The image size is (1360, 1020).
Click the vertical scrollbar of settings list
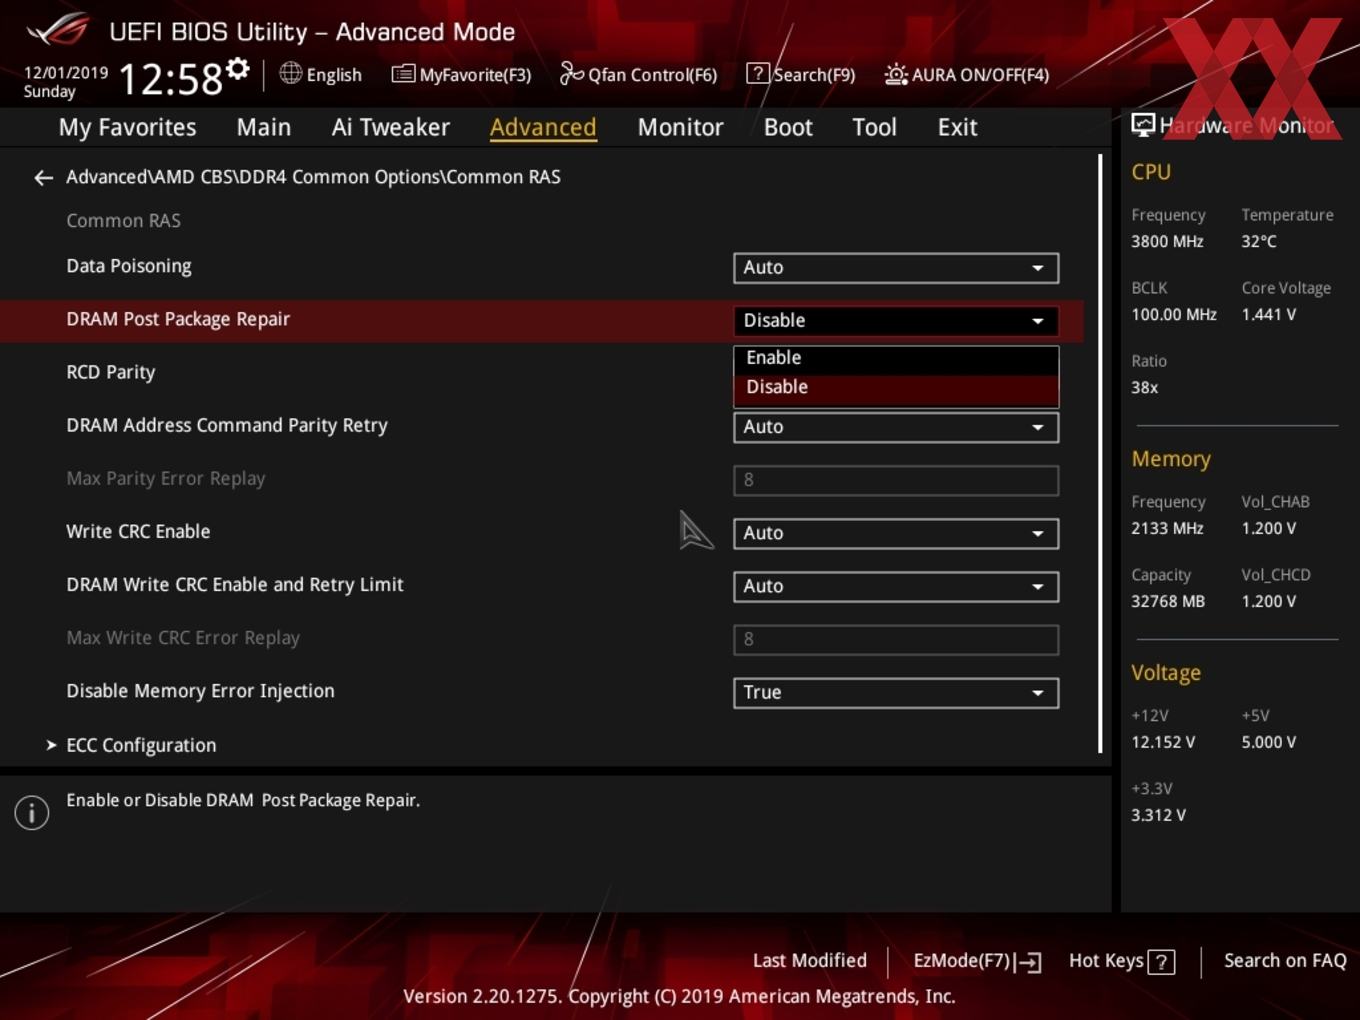coord(1100,453)
